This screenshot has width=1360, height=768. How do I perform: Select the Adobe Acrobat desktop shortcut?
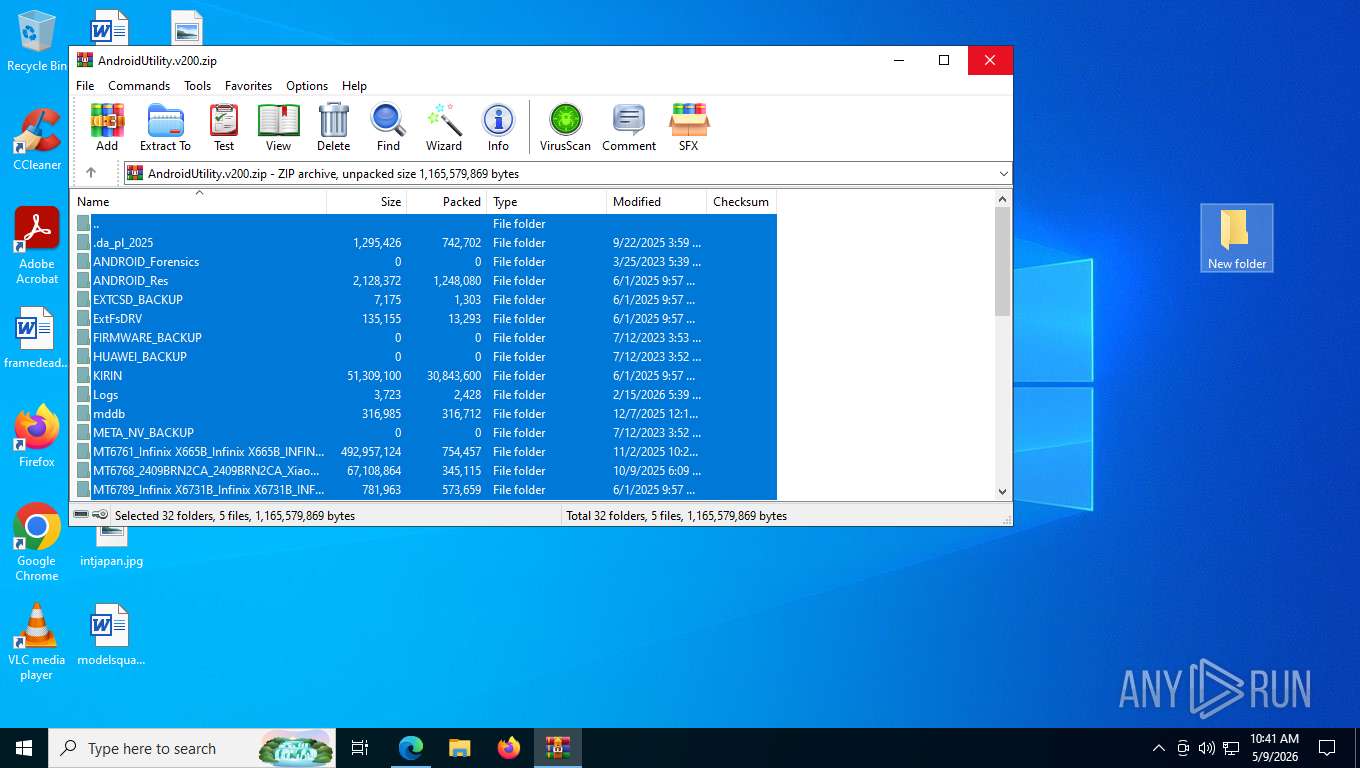(37, 246)
